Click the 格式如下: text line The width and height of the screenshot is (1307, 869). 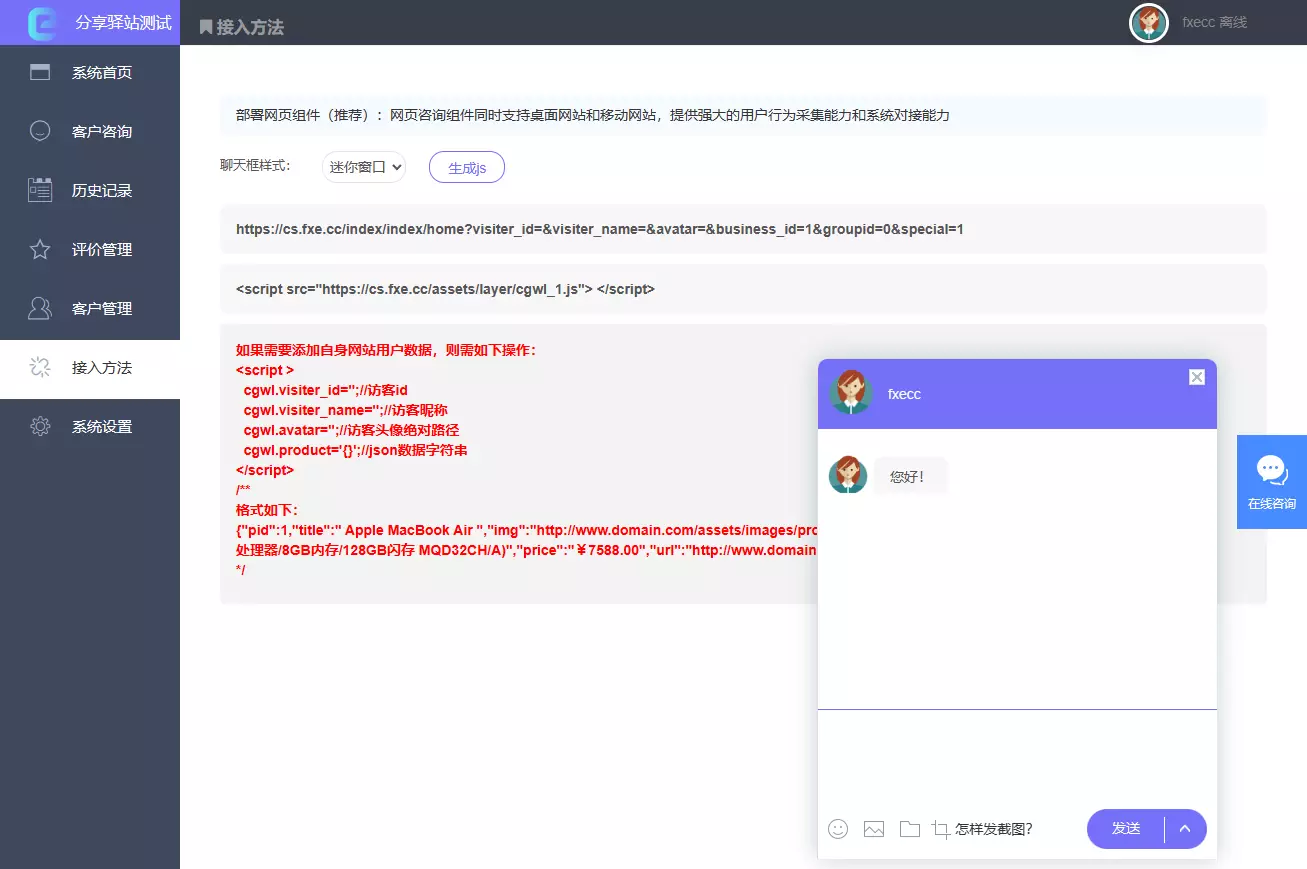tap(267, 510)
